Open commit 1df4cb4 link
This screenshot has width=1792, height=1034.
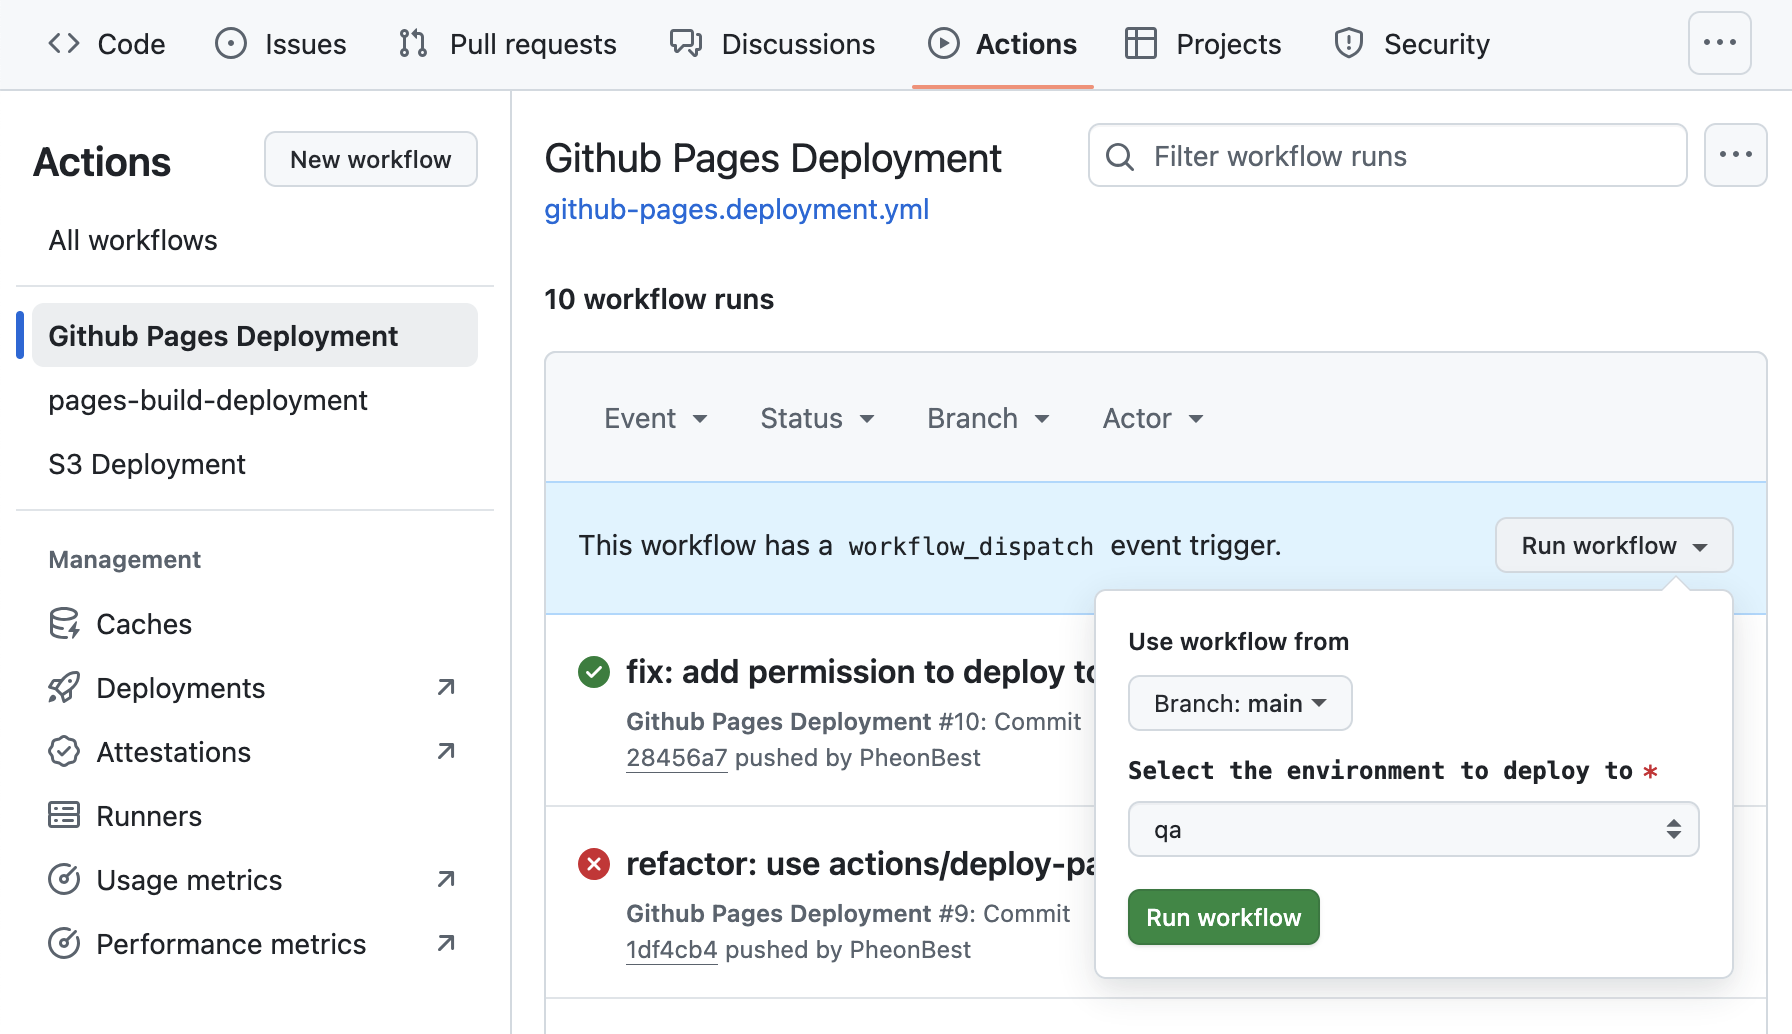[x=671, y=950]
